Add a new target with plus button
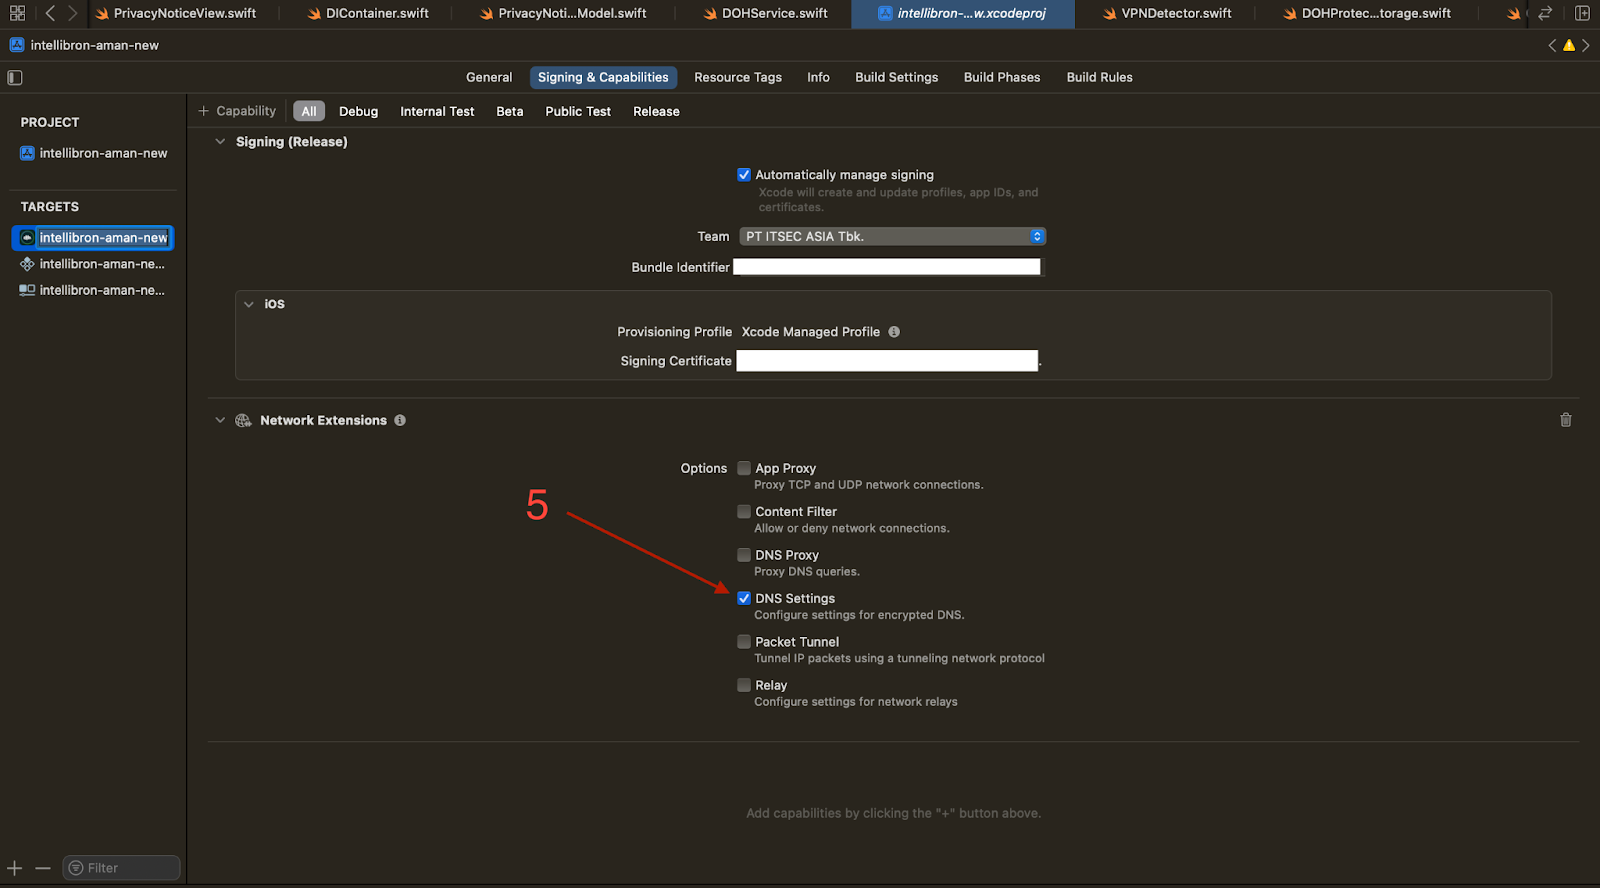This screenshot has width=1600, height=888. [15, 868]
